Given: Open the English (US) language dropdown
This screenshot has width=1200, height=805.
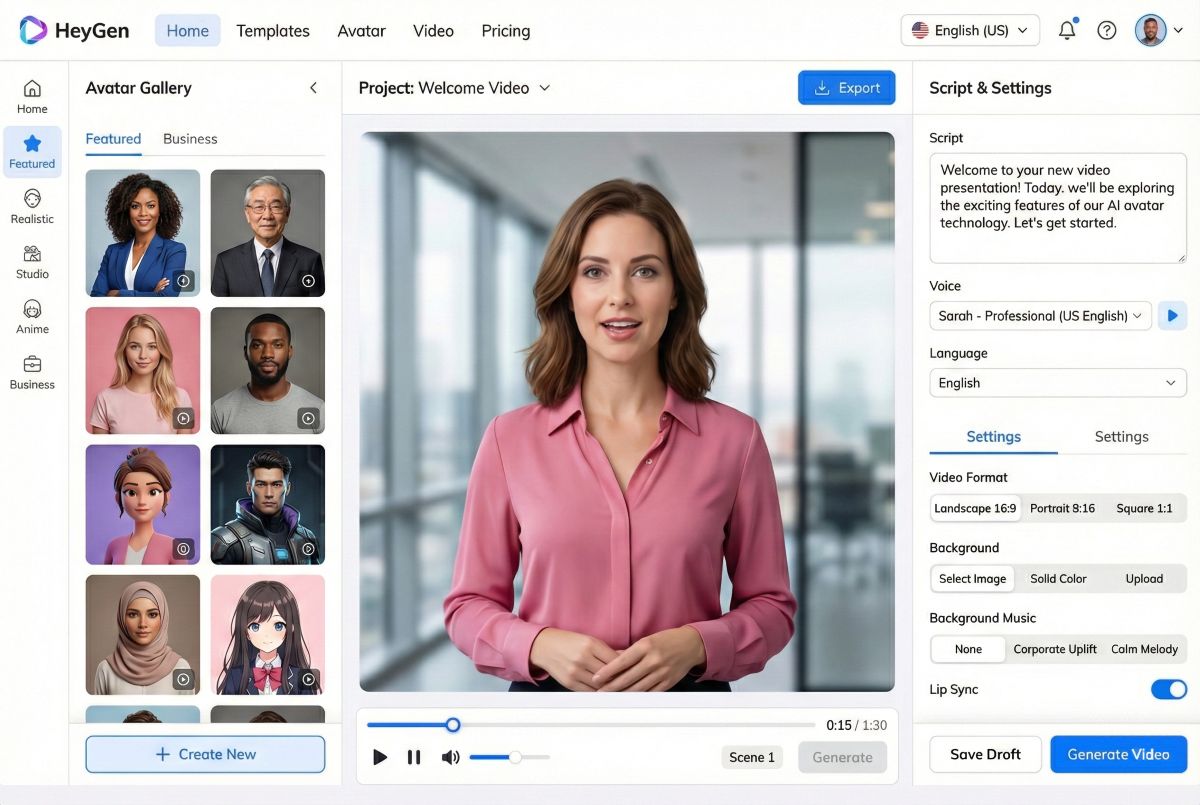Looking at the screenshot, I should [968, 30].
